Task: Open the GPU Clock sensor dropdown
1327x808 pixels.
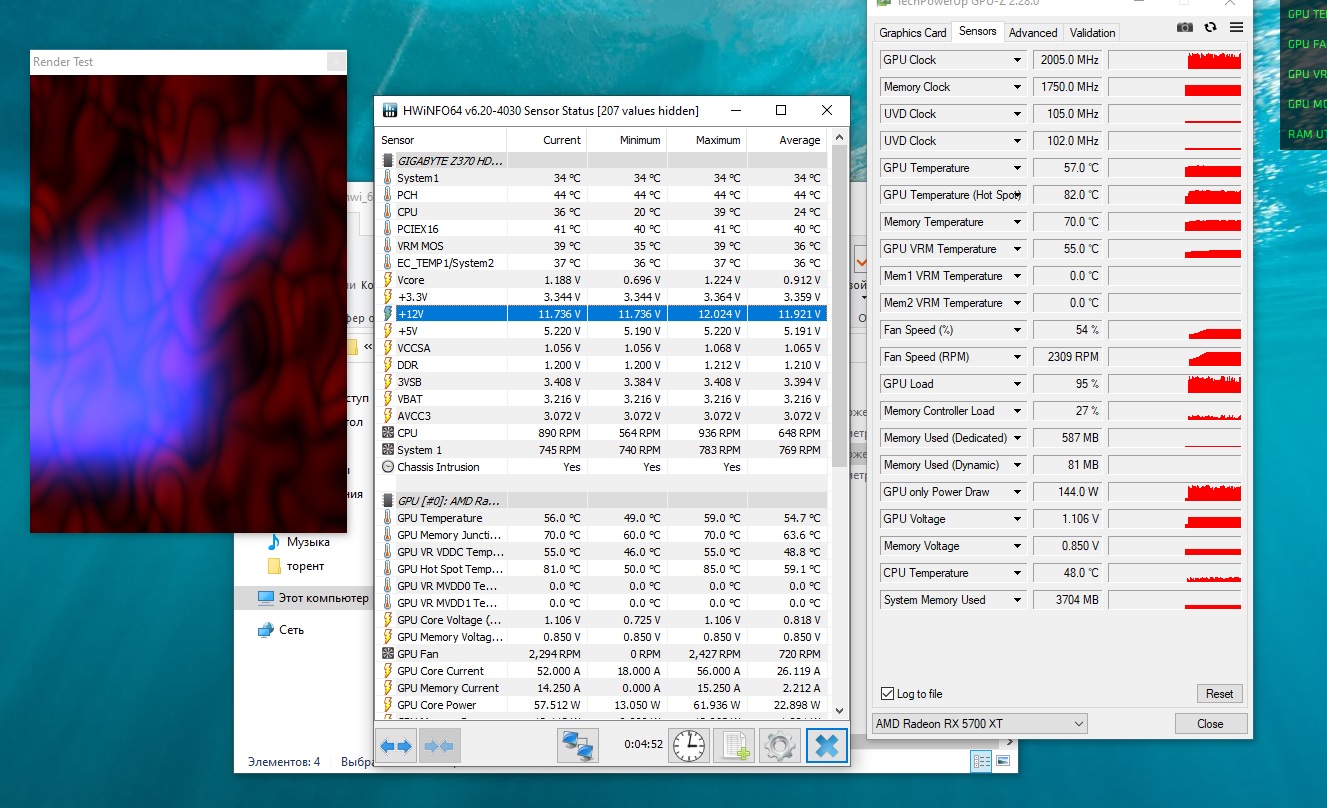Action: pyautogui.click(x=1017, y=60)
